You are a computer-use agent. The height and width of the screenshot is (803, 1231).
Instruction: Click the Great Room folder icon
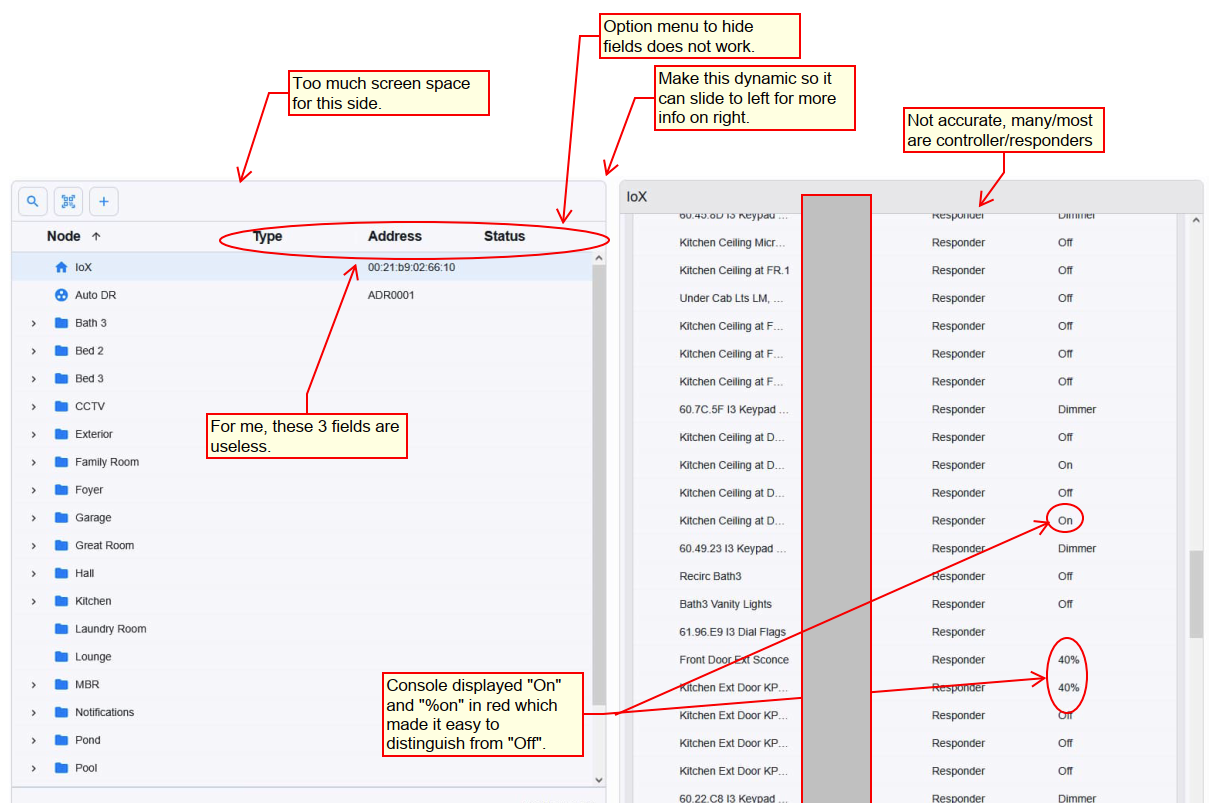(61, 545)
